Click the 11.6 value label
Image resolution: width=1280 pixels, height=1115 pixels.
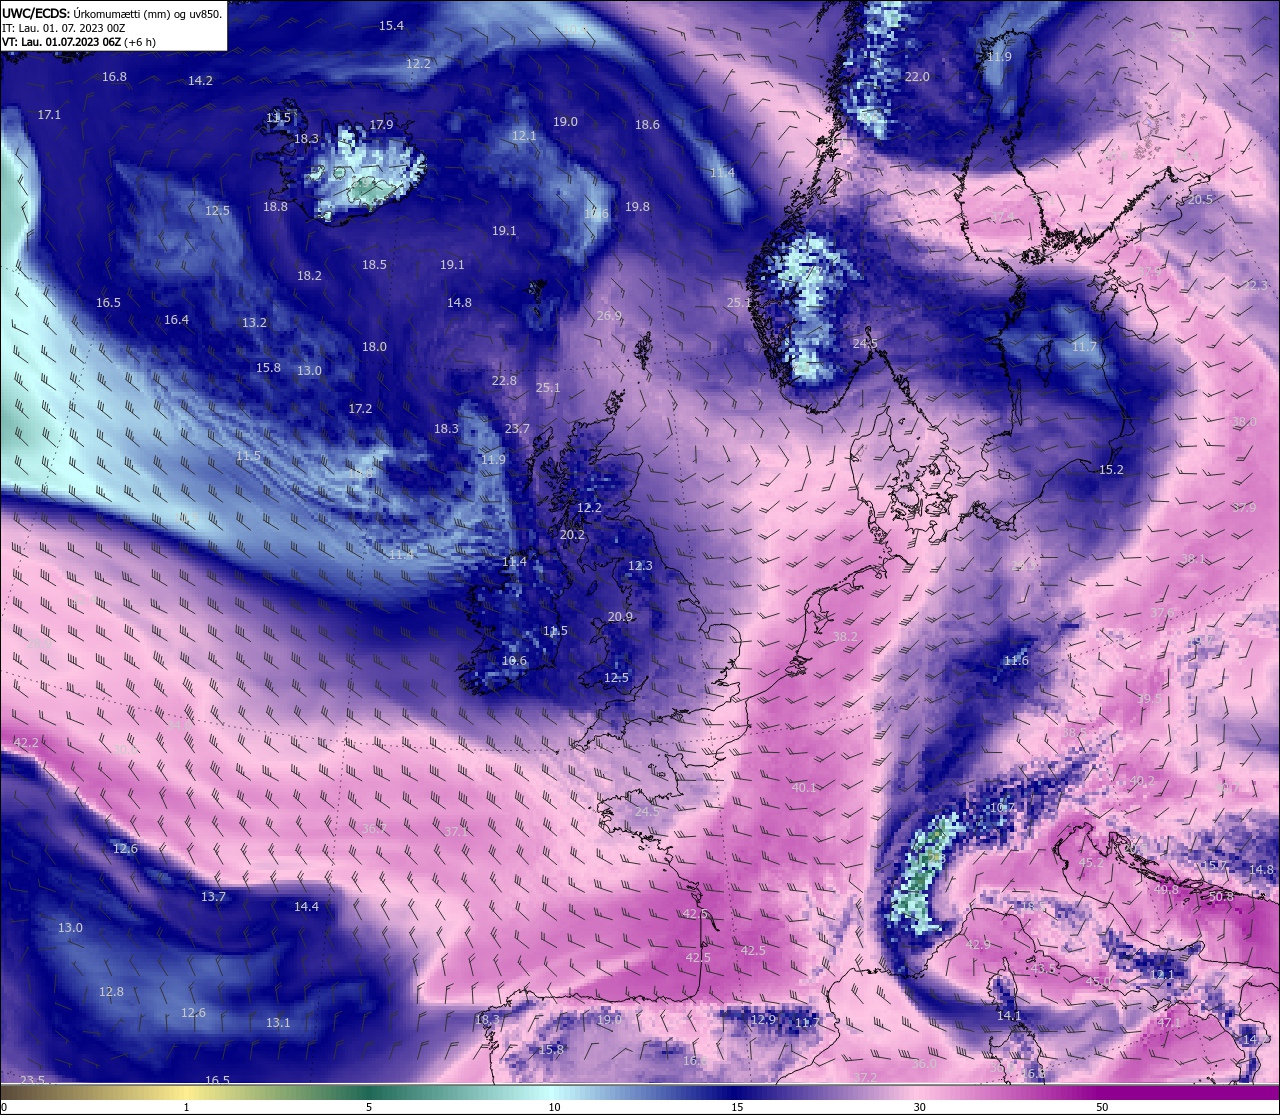(x=1016, y=661)
